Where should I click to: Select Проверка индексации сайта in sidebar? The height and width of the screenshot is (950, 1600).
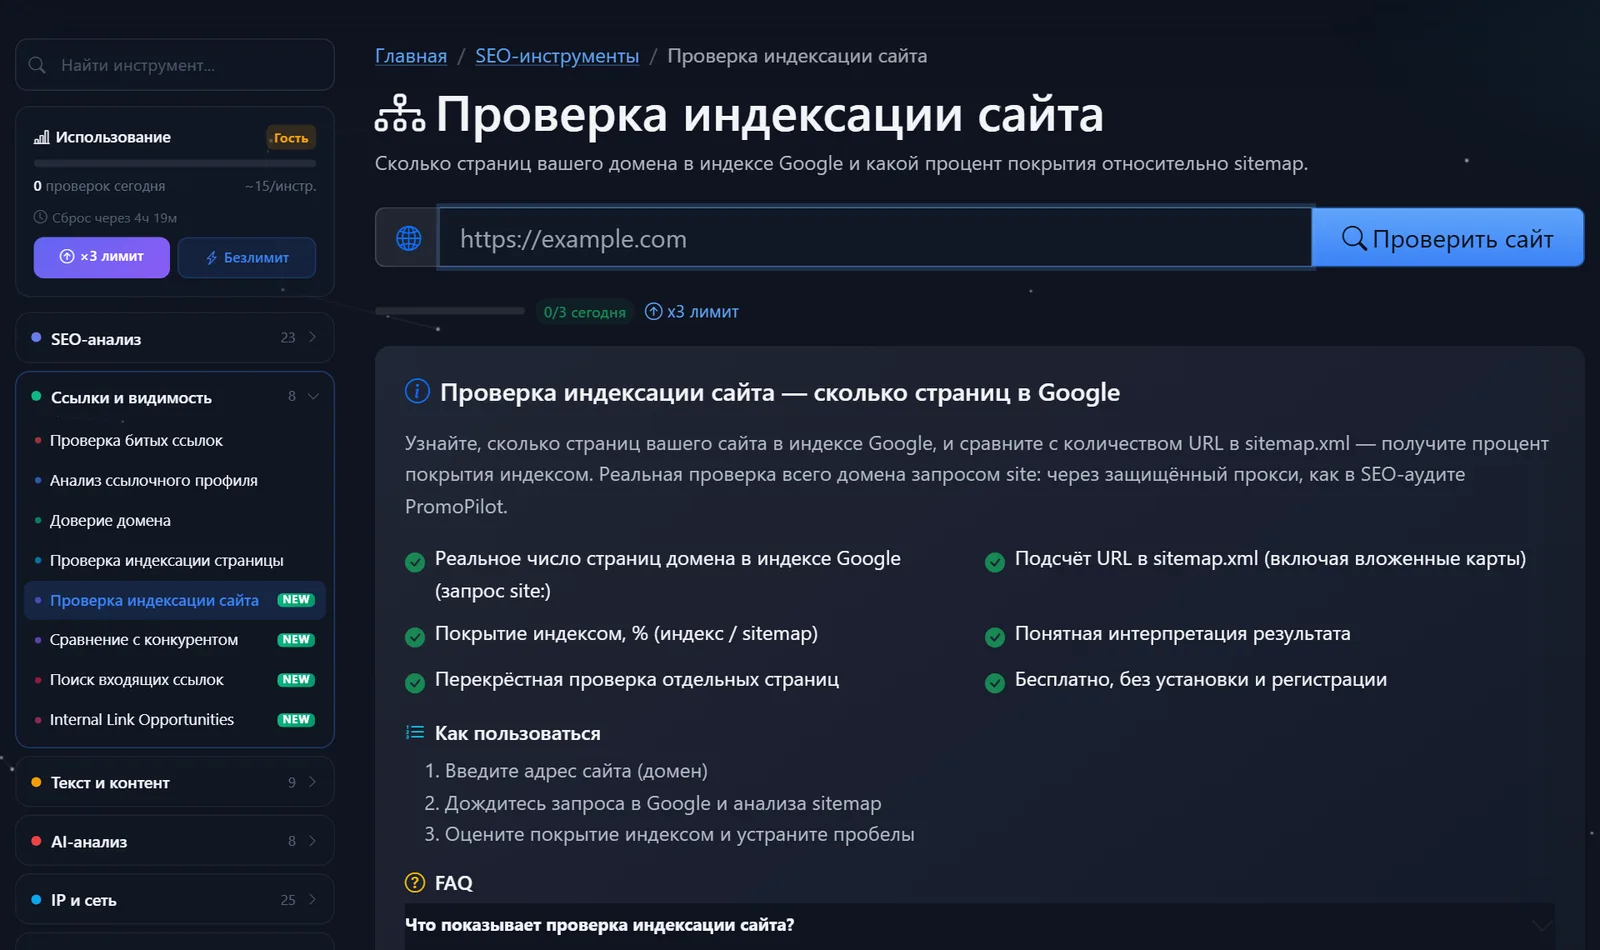(175, 600)
